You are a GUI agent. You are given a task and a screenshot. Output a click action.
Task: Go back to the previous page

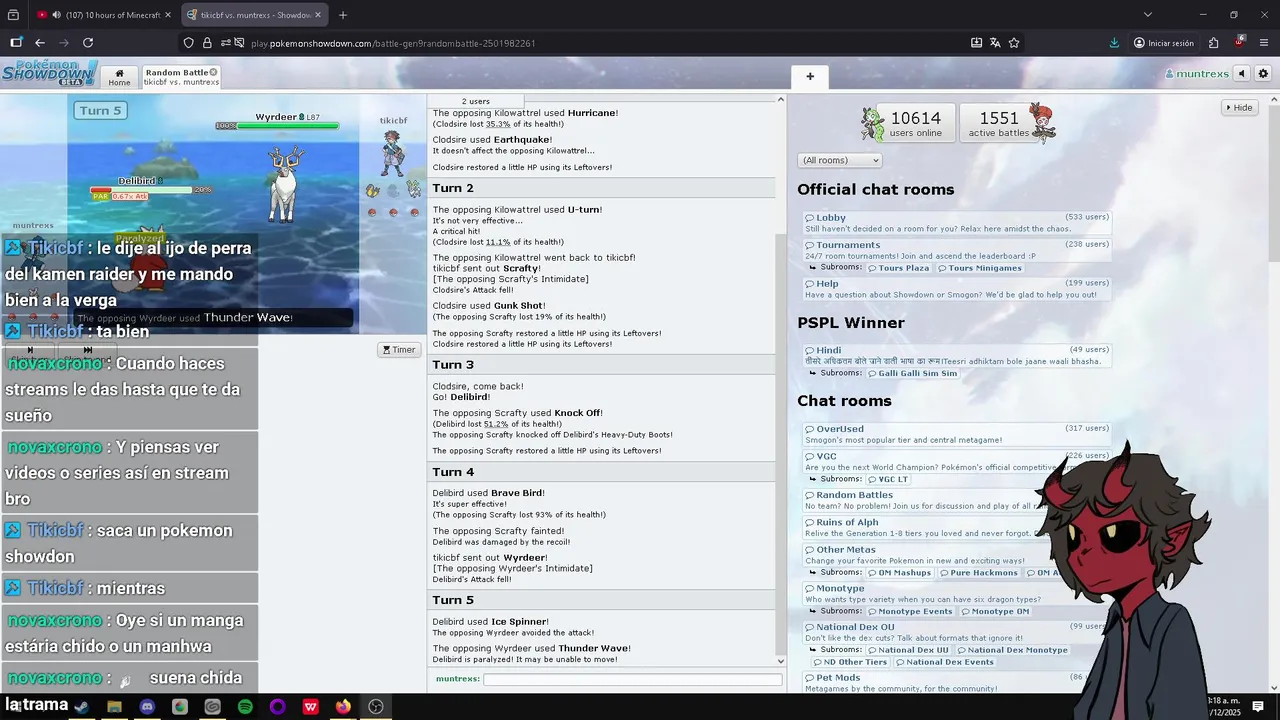[x=40, y=43]
